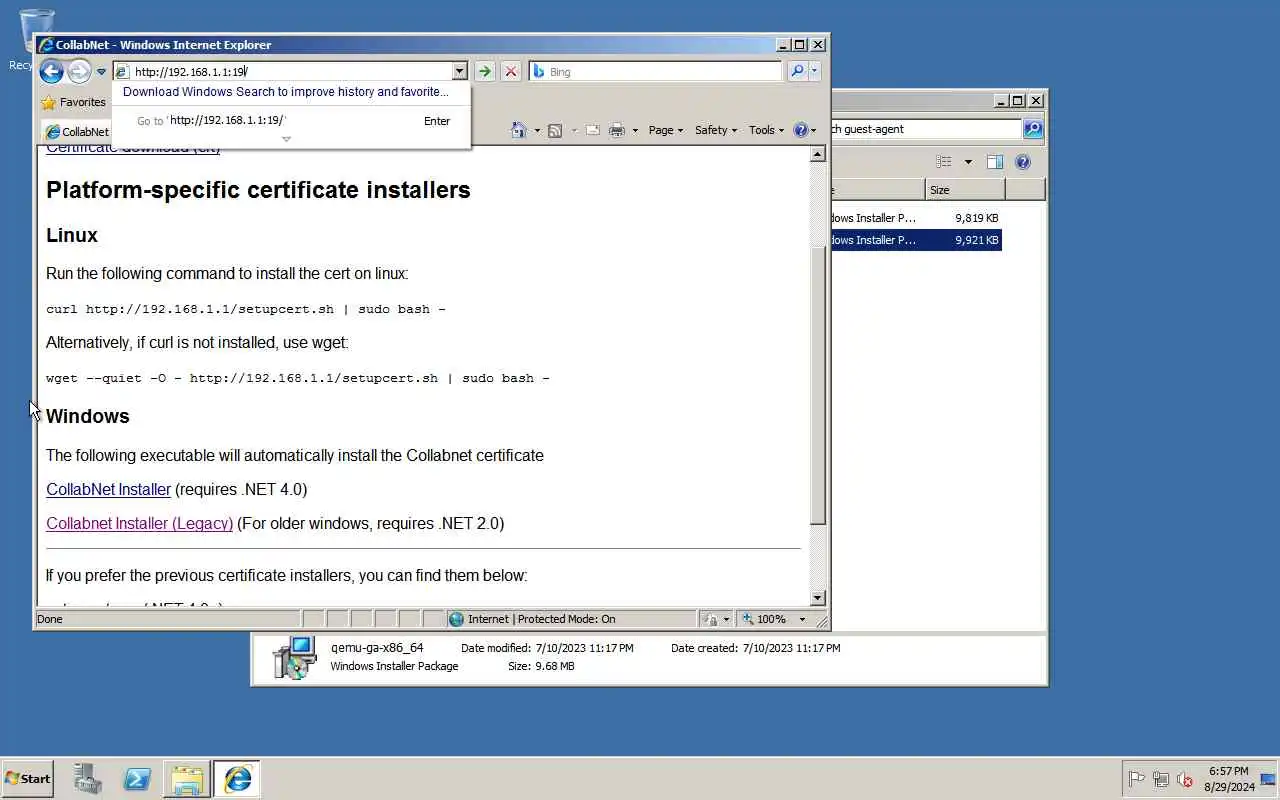Viewport: 1280px width, 800px height.
Task: Open the Tools menu
Action: (x=767, y=130)
